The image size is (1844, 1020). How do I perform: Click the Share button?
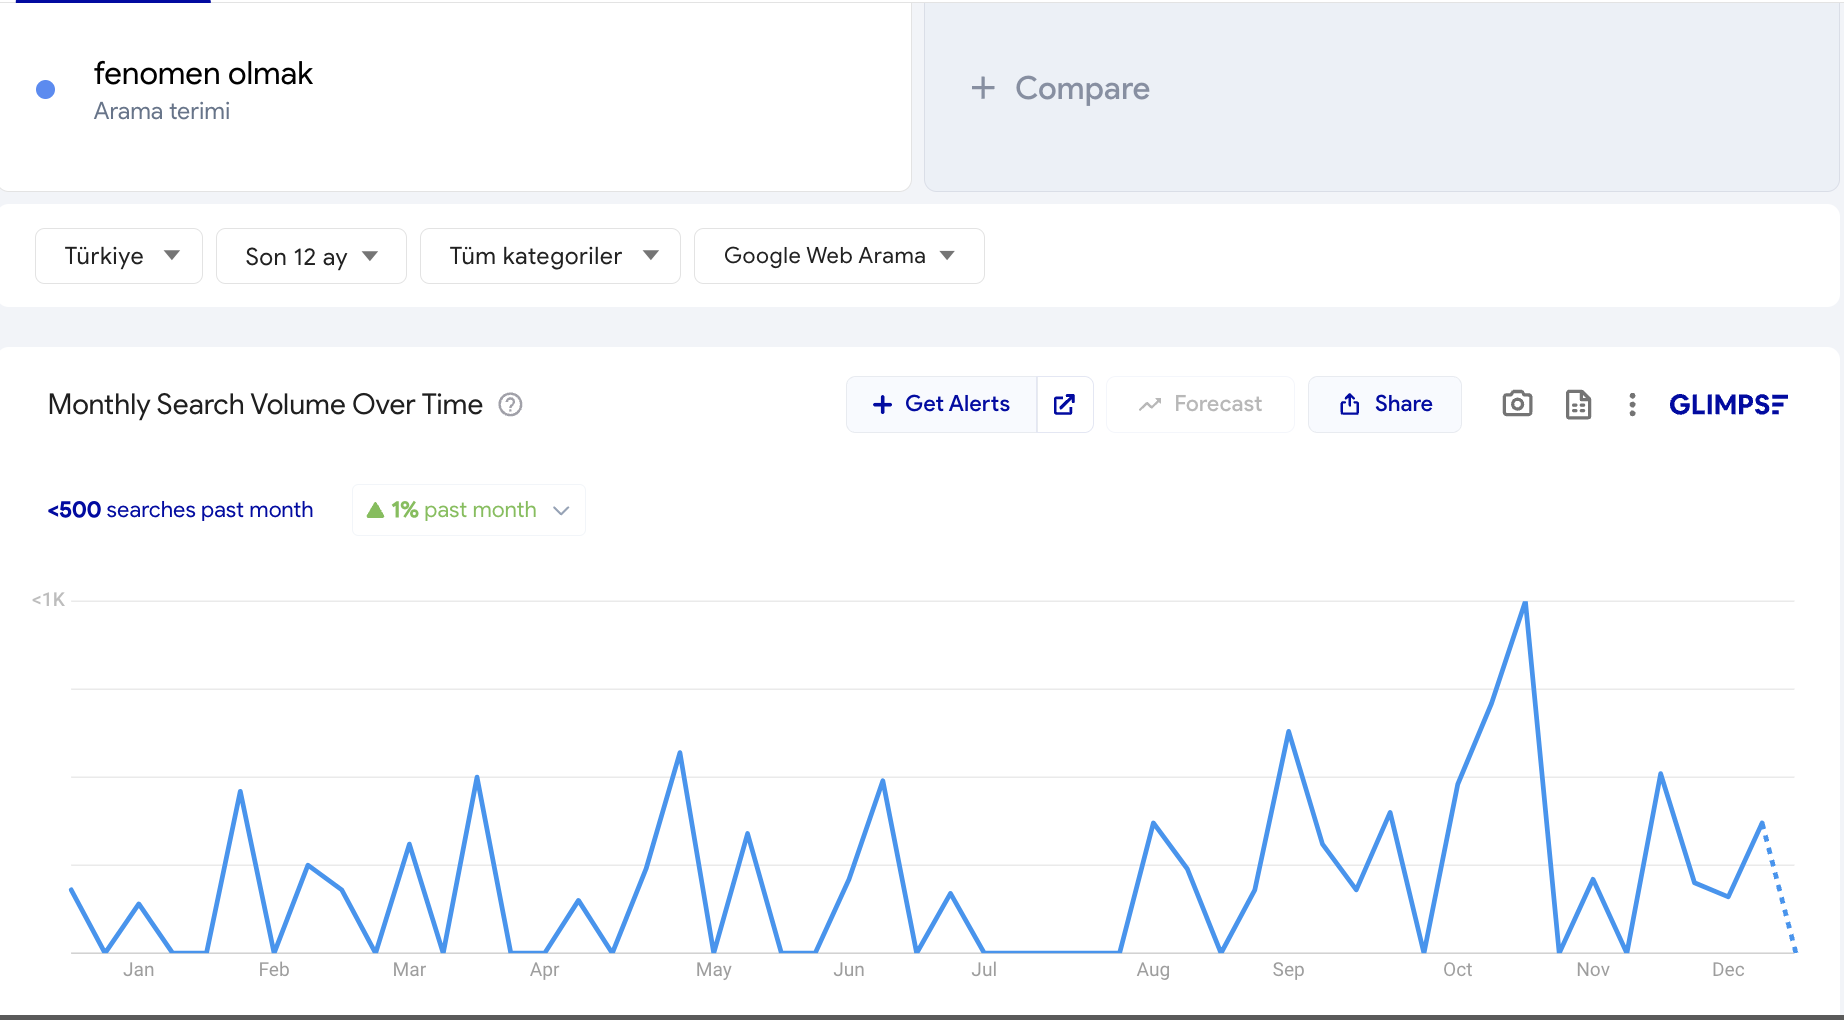click(x=1384, y=404)
